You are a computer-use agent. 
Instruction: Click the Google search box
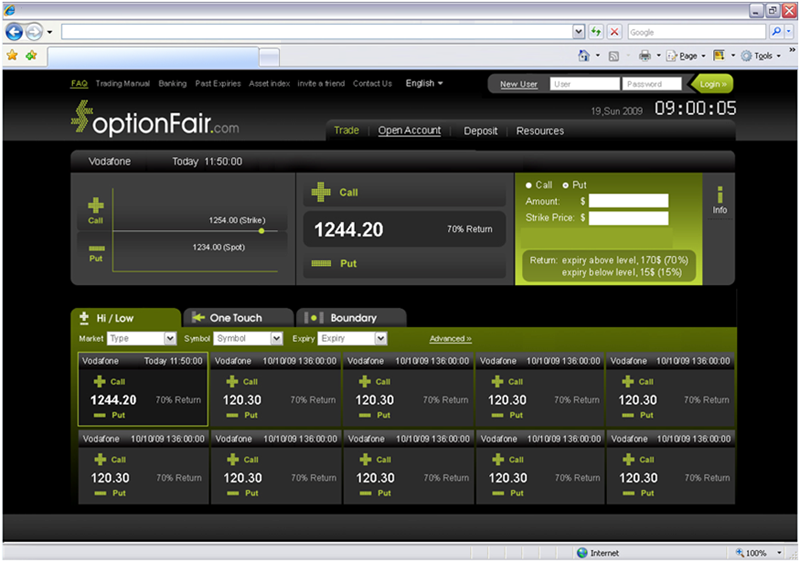697,32
